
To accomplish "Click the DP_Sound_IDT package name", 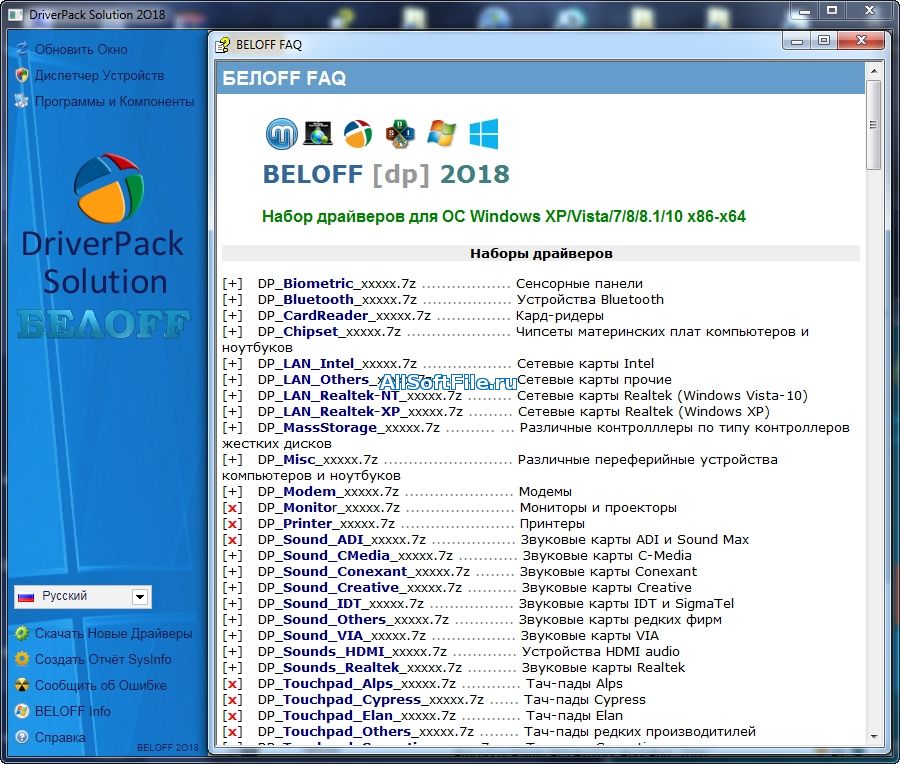I will 341,604.
